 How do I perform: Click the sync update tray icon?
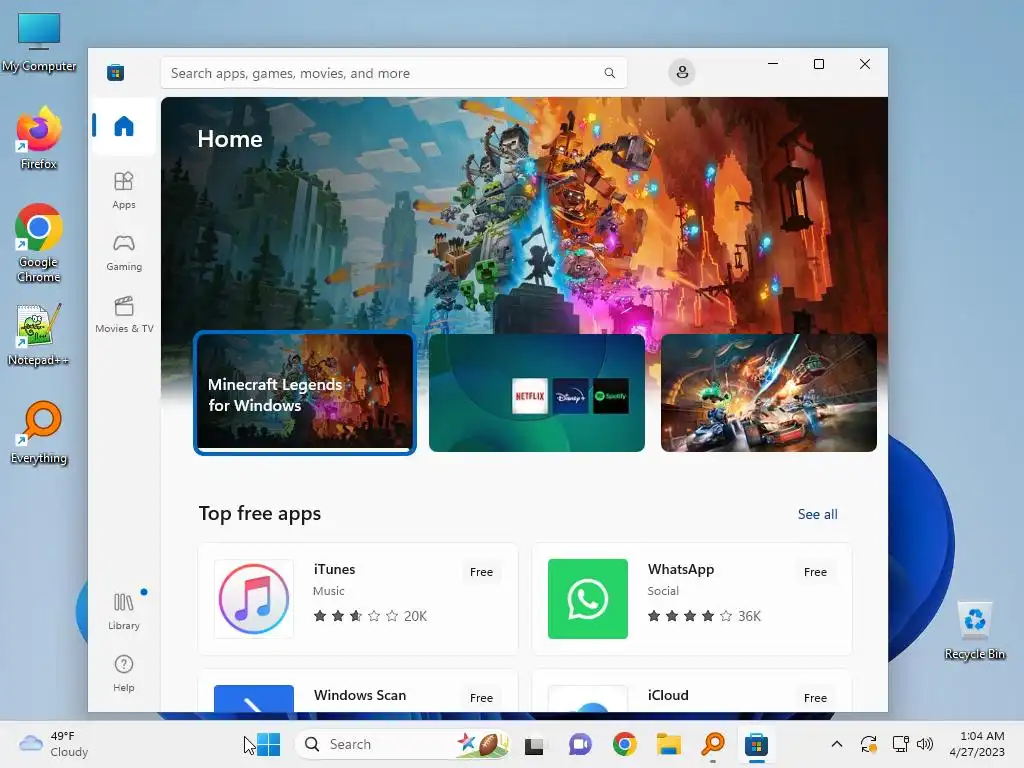point(869,744)
